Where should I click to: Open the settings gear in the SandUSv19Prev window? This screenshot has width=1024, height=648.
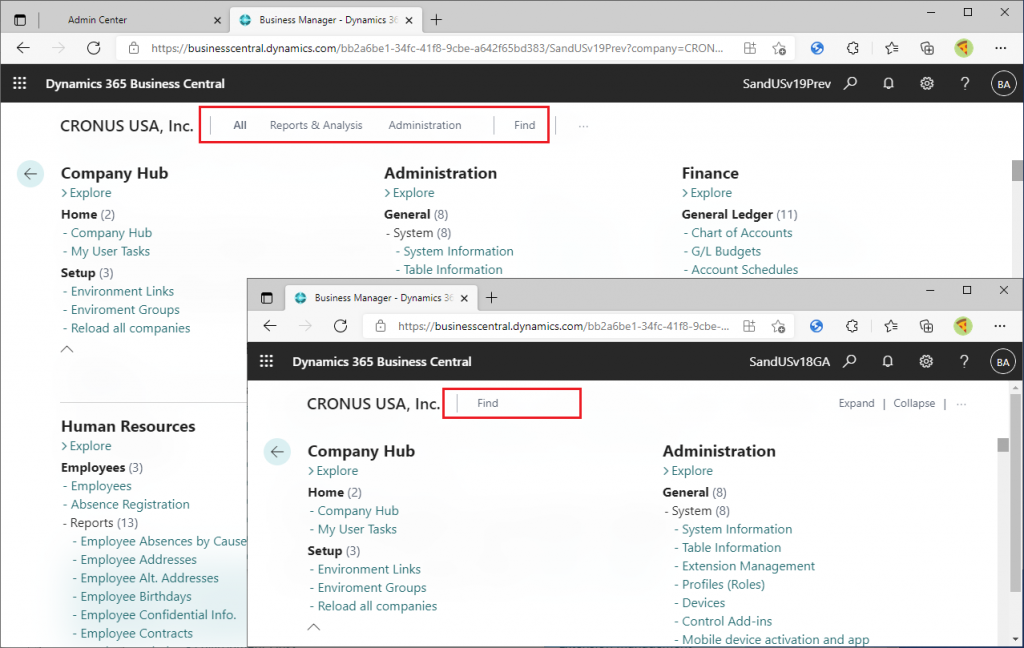927,84
